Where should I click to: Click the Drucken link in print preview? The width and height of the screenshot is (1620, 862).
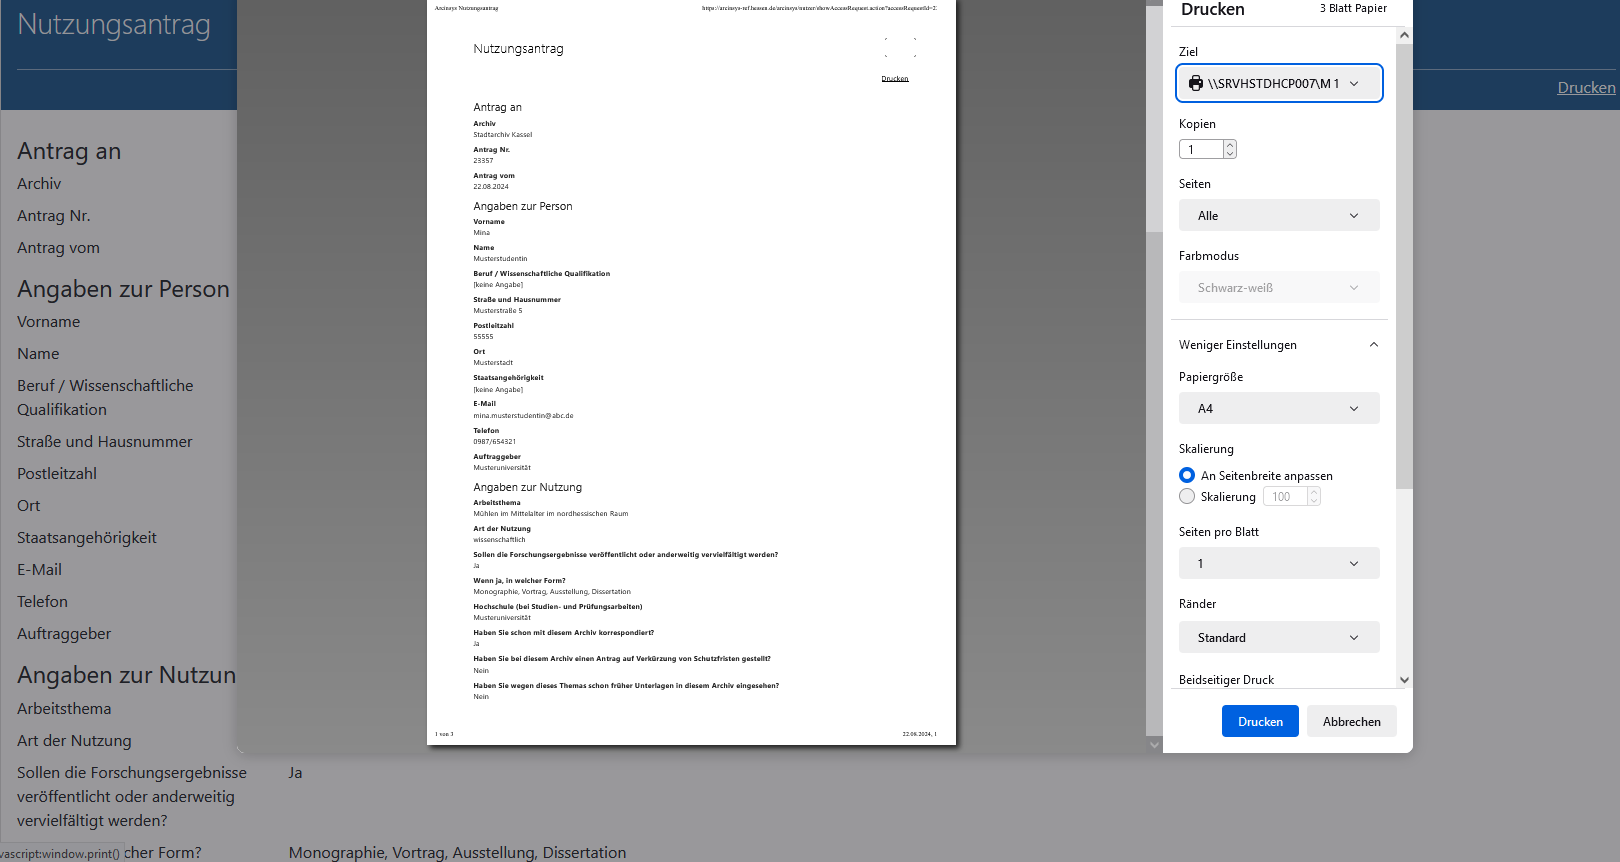895,78
